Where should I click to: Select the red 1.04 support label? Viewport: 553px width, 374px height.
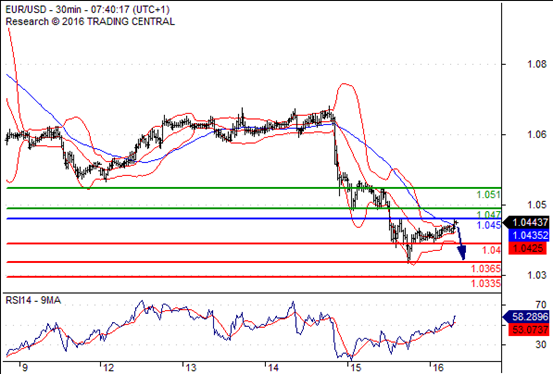[x=491, y=250]
